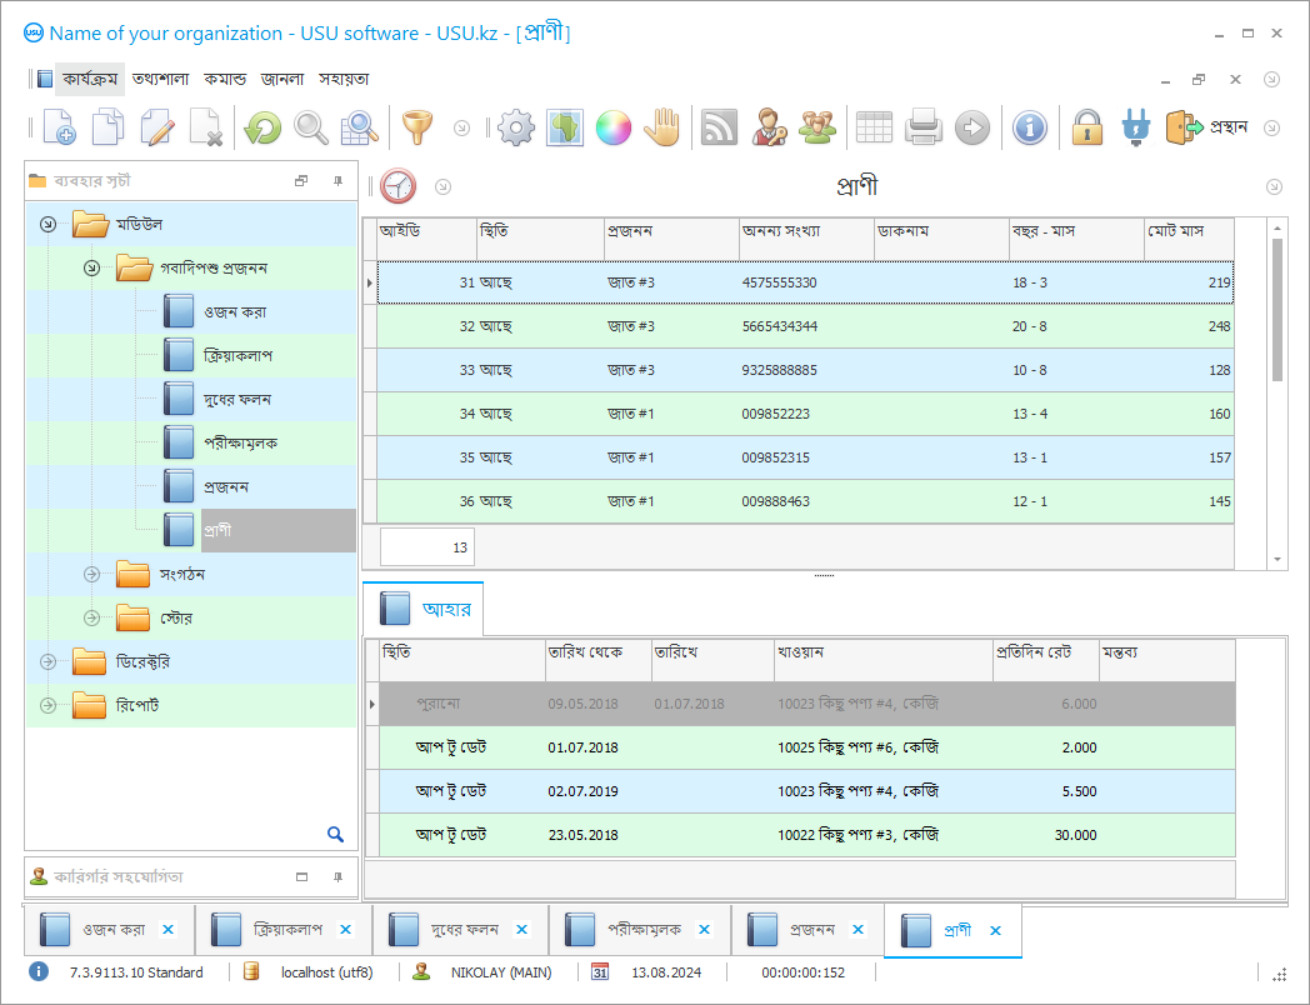Click the প্রস্থান exit button
The height and width of the screenshot is (1005, 1310).
[1208, 128]
